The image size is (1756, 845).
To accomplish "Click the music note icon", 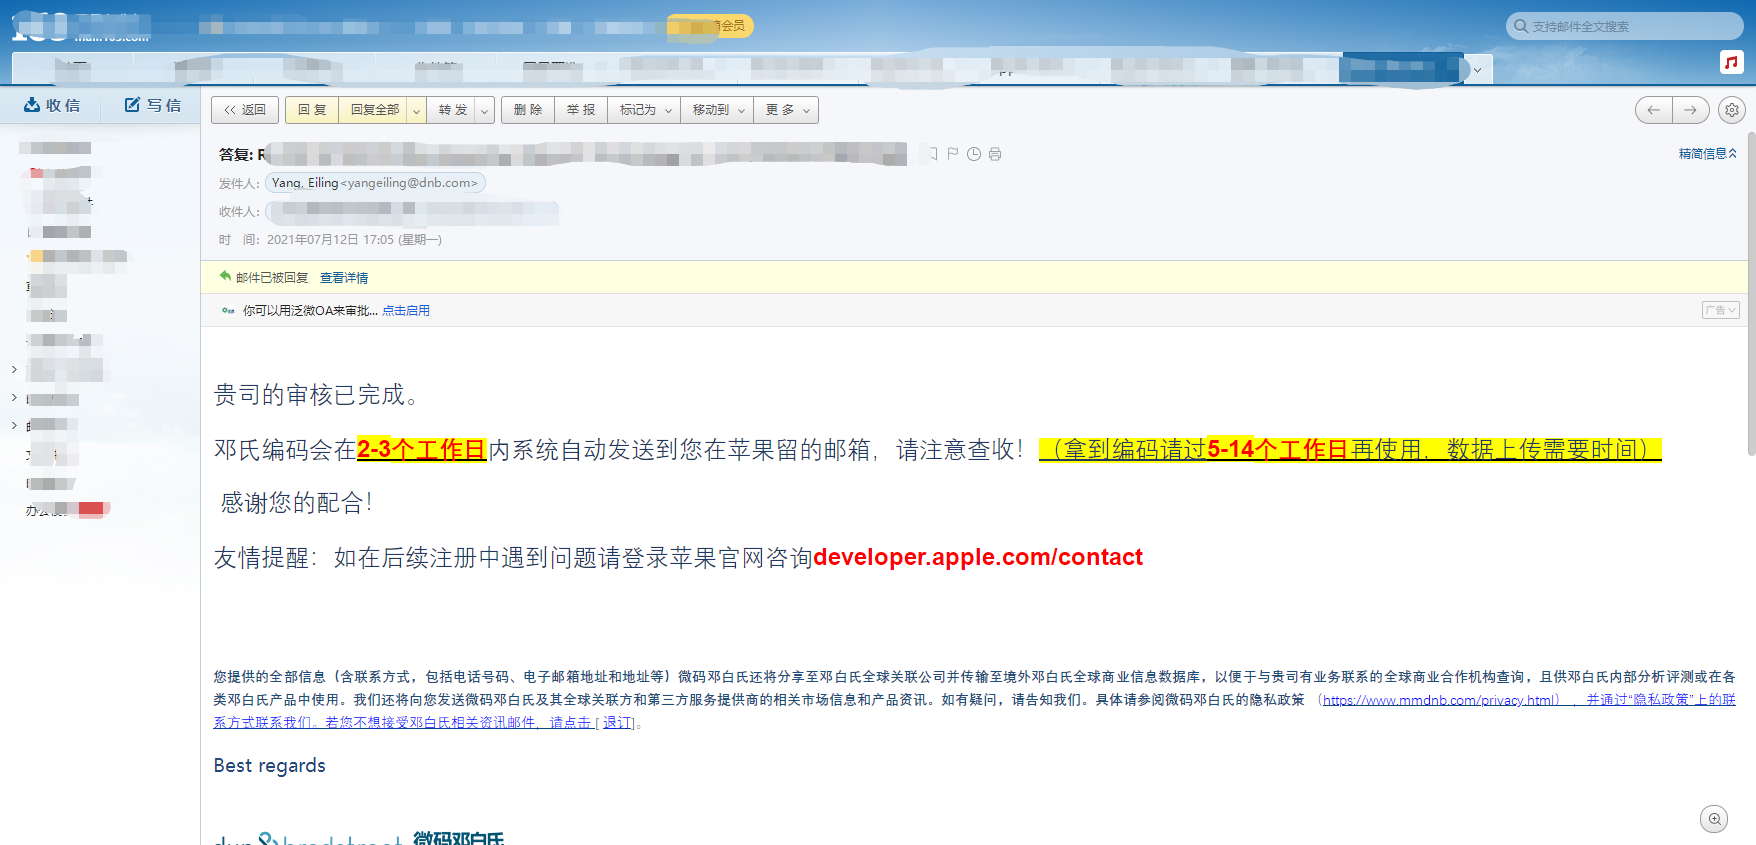I will click(x=1731, y=62).
